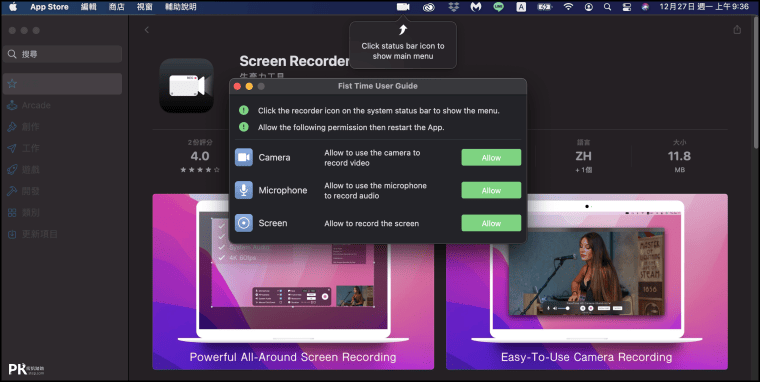Screen dimensions: 760x382
Task: Open Arcade in the App Store sidebar
Action: [x=63, y=105]
